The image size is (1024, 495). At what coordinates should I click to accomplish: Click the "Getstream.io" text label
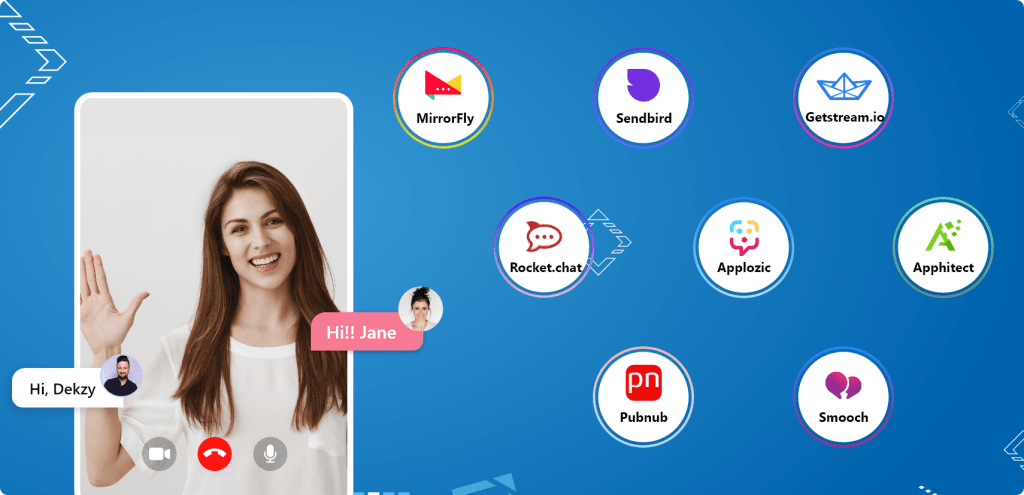point(844,118)
